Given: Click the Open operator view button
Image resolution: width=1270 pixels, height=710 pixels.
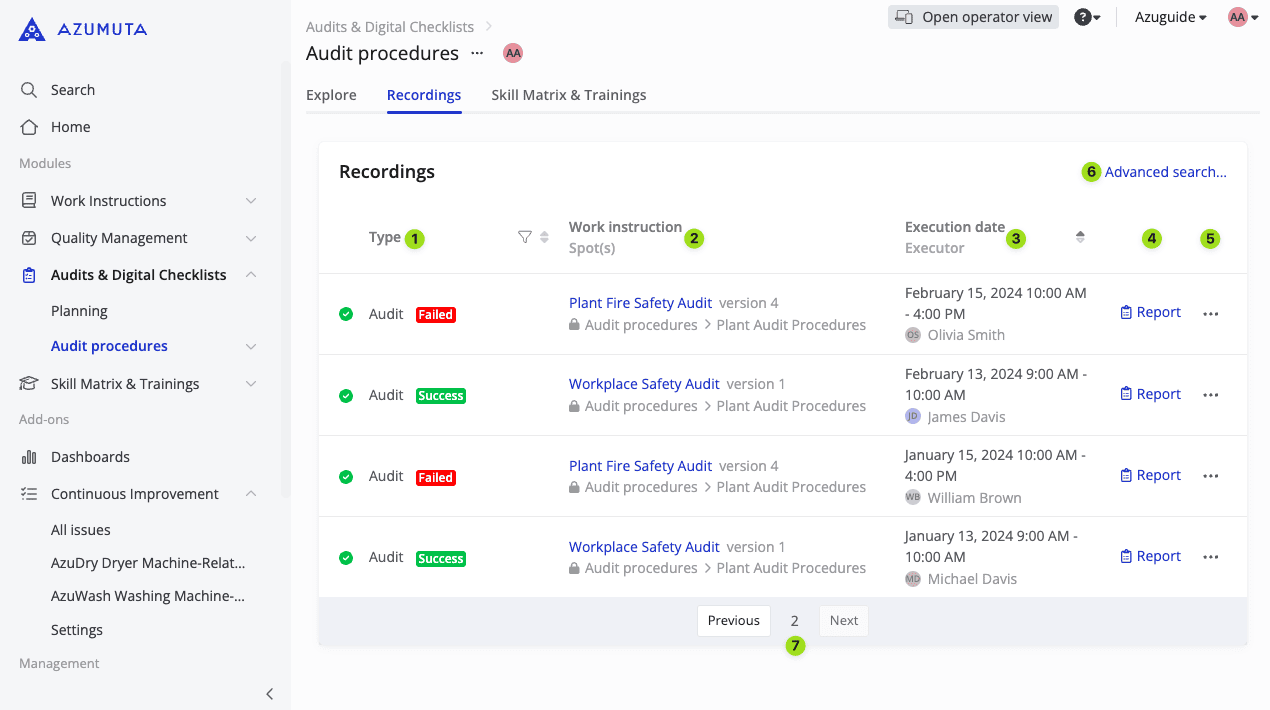Looking at the screenshot, I should click(972, 16).
